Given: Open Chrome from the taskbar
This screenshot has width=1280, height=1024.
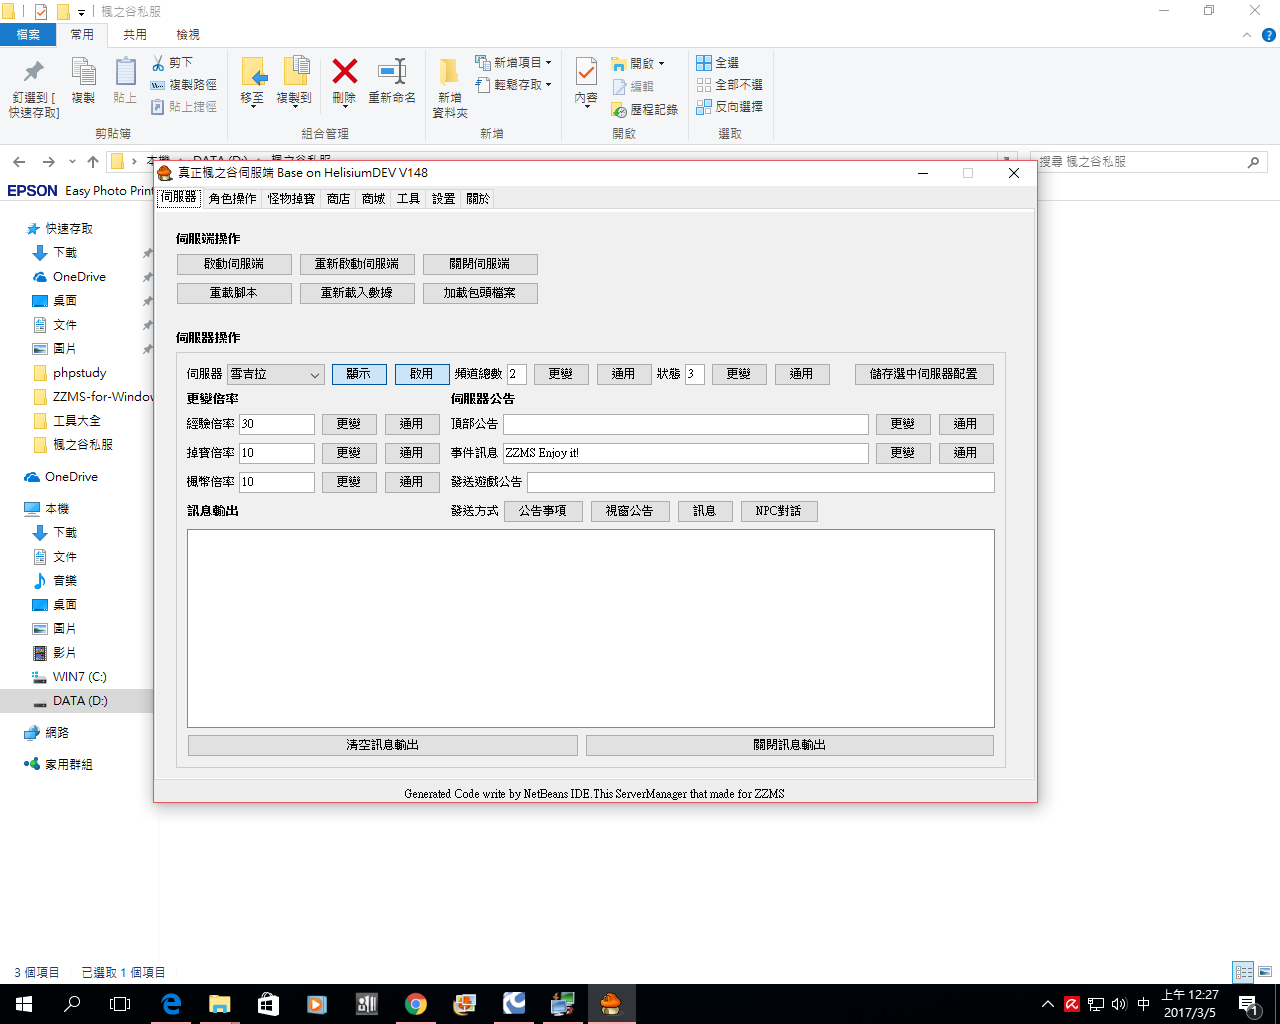Looking at the screenshot, I should coord(416,1004).
